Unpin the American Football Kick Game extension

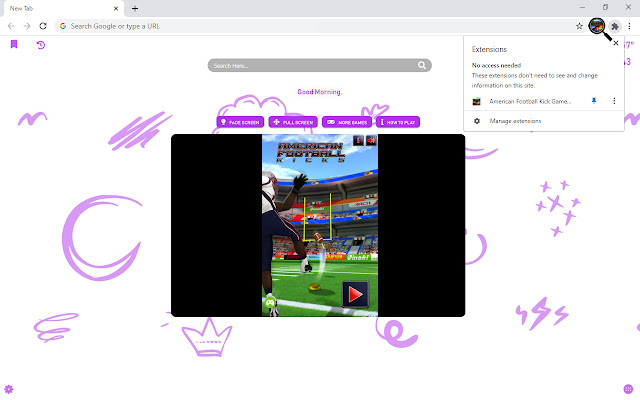click(x=594, y=101)
